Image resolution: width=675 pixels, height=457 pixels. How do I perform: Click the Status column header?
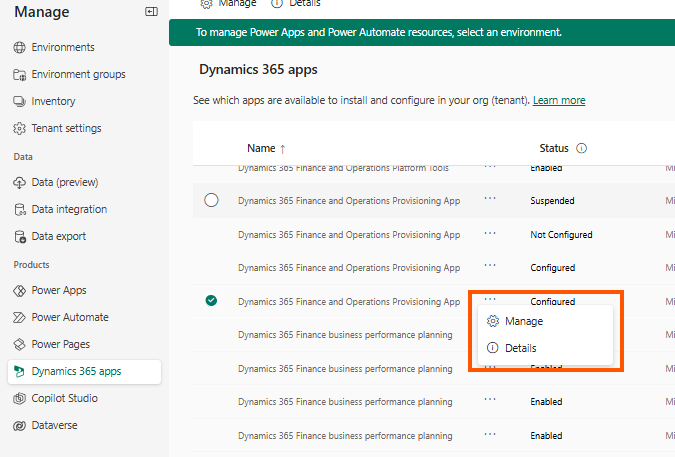tap(554, 148)
